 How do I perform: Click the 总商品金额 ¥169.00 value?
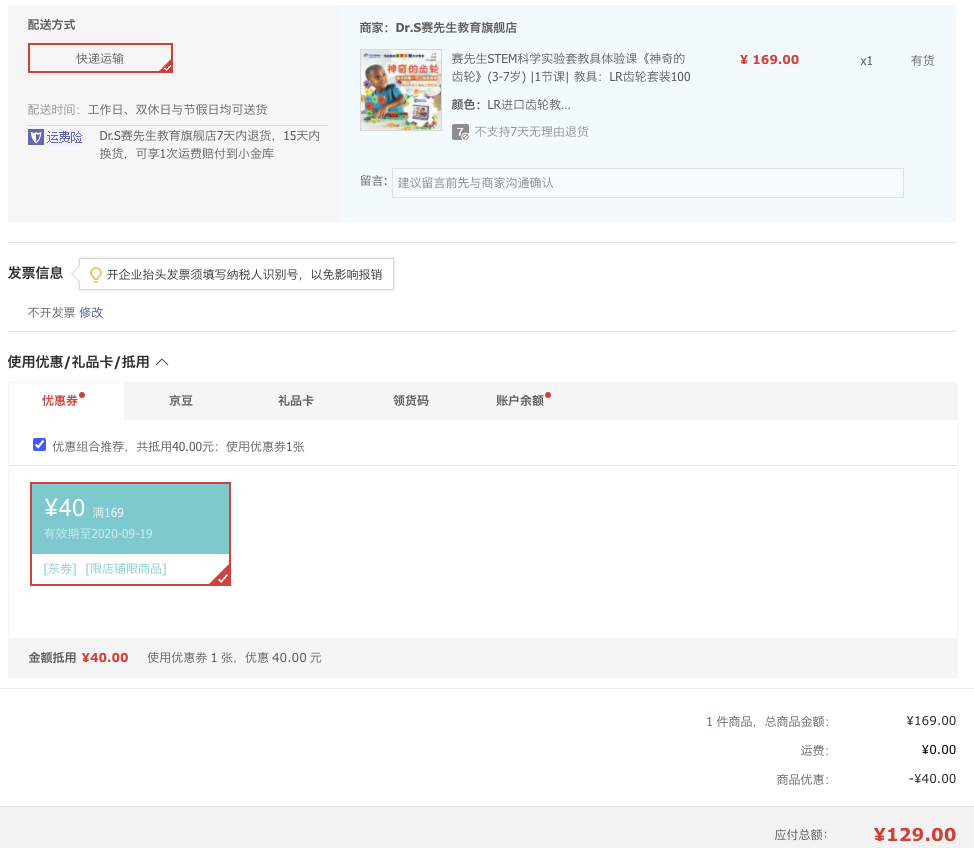point(931,721)
